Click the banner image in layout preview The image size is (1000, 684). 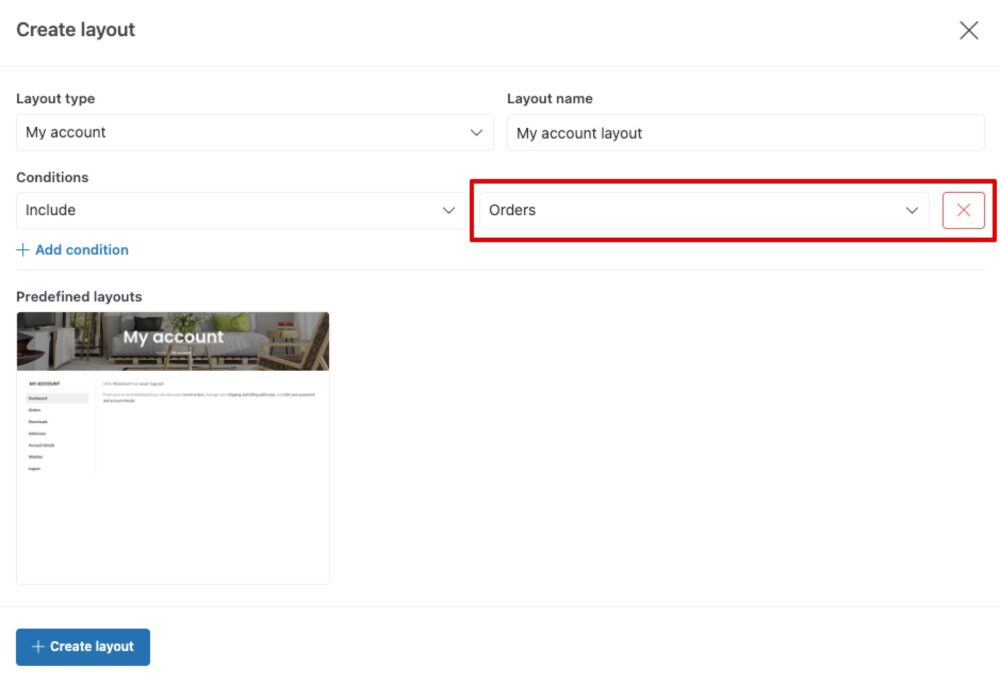click(x=173, y=340)
